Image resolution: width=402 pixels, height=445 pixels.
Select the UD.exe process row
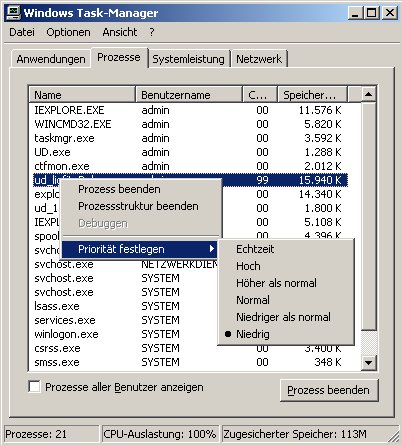[x=191, y=152]
